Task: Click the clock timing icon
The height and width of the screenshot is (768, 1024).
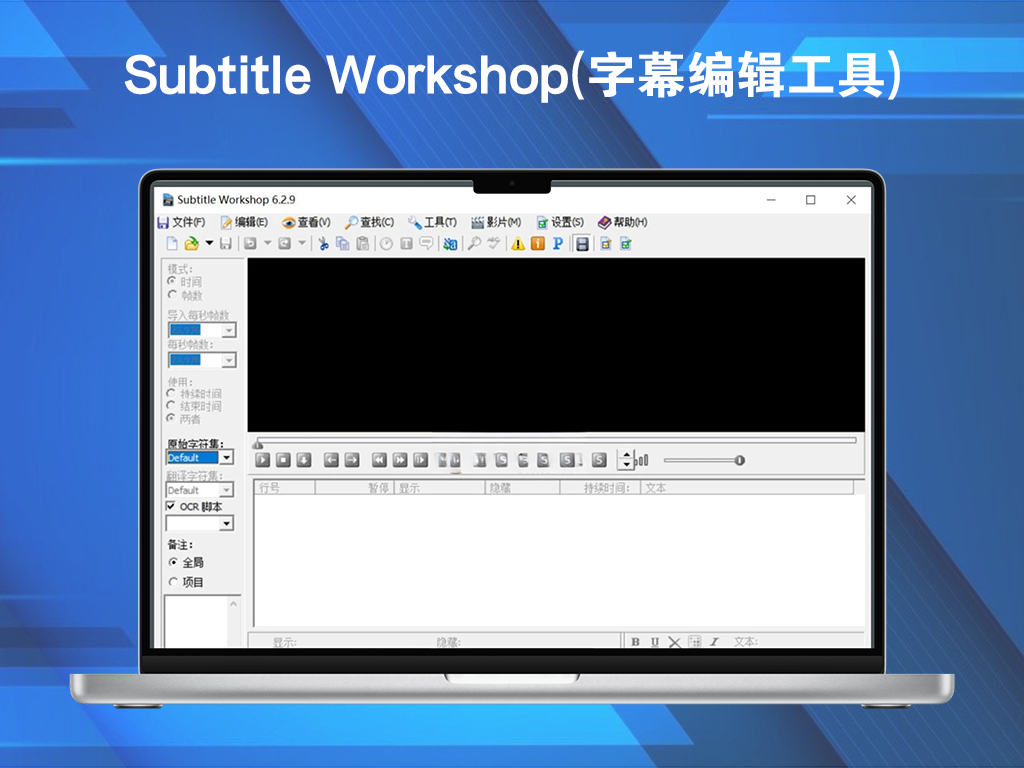Action: (387, 244)
